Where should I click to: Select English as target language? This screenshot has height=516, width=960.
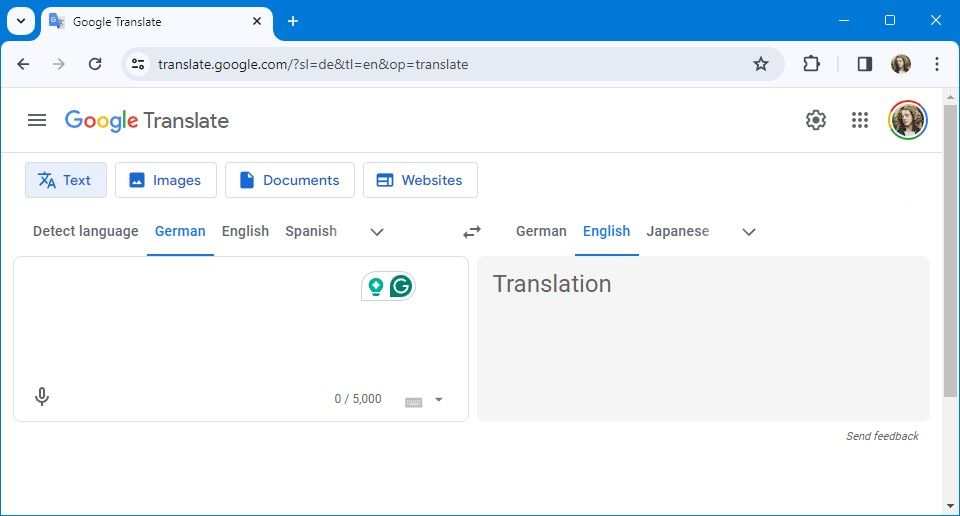click(606, 231)
